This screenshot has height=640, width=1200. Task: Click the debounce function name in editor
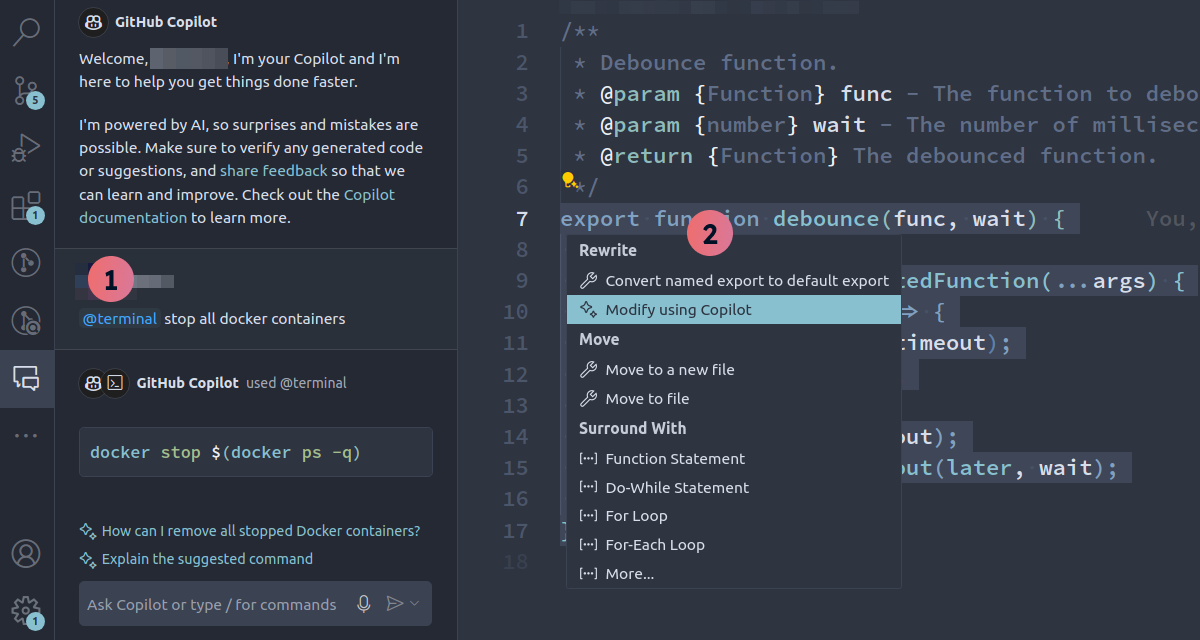click(x=826, y=219)
